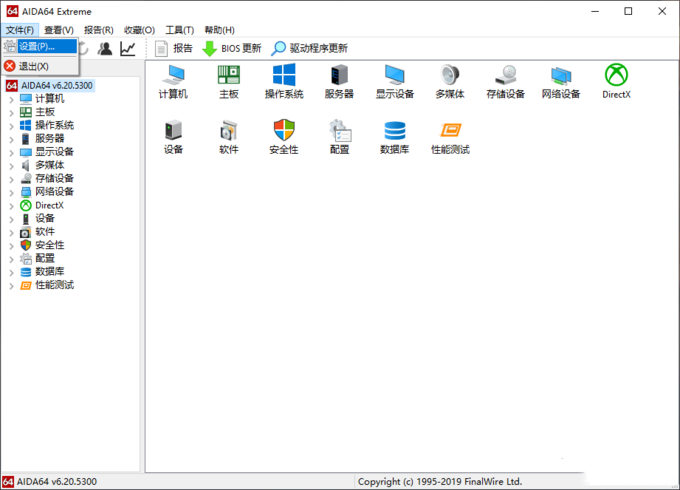Open the 帮助(H) menu
This screenshot has width=680, height=490.
pos(219,30)
